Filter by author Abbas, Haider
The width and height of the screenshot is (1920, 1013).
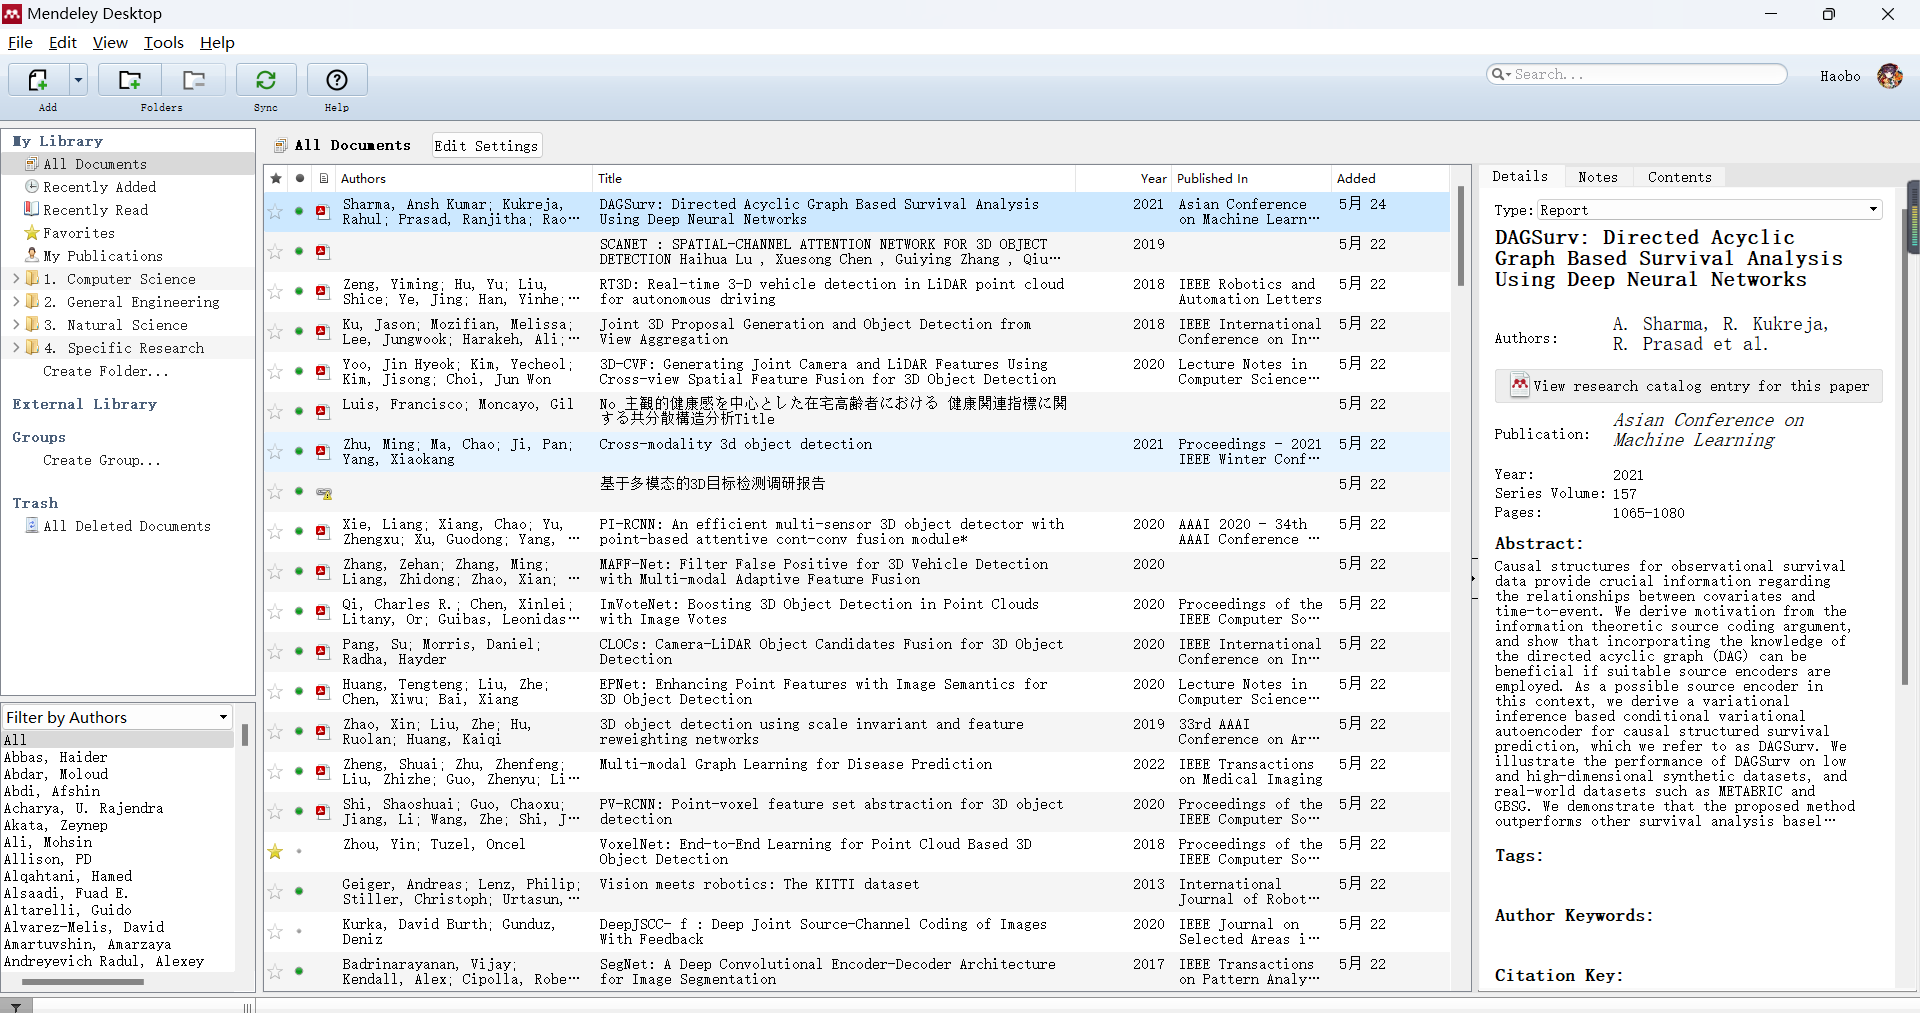[x=56, y=757]
